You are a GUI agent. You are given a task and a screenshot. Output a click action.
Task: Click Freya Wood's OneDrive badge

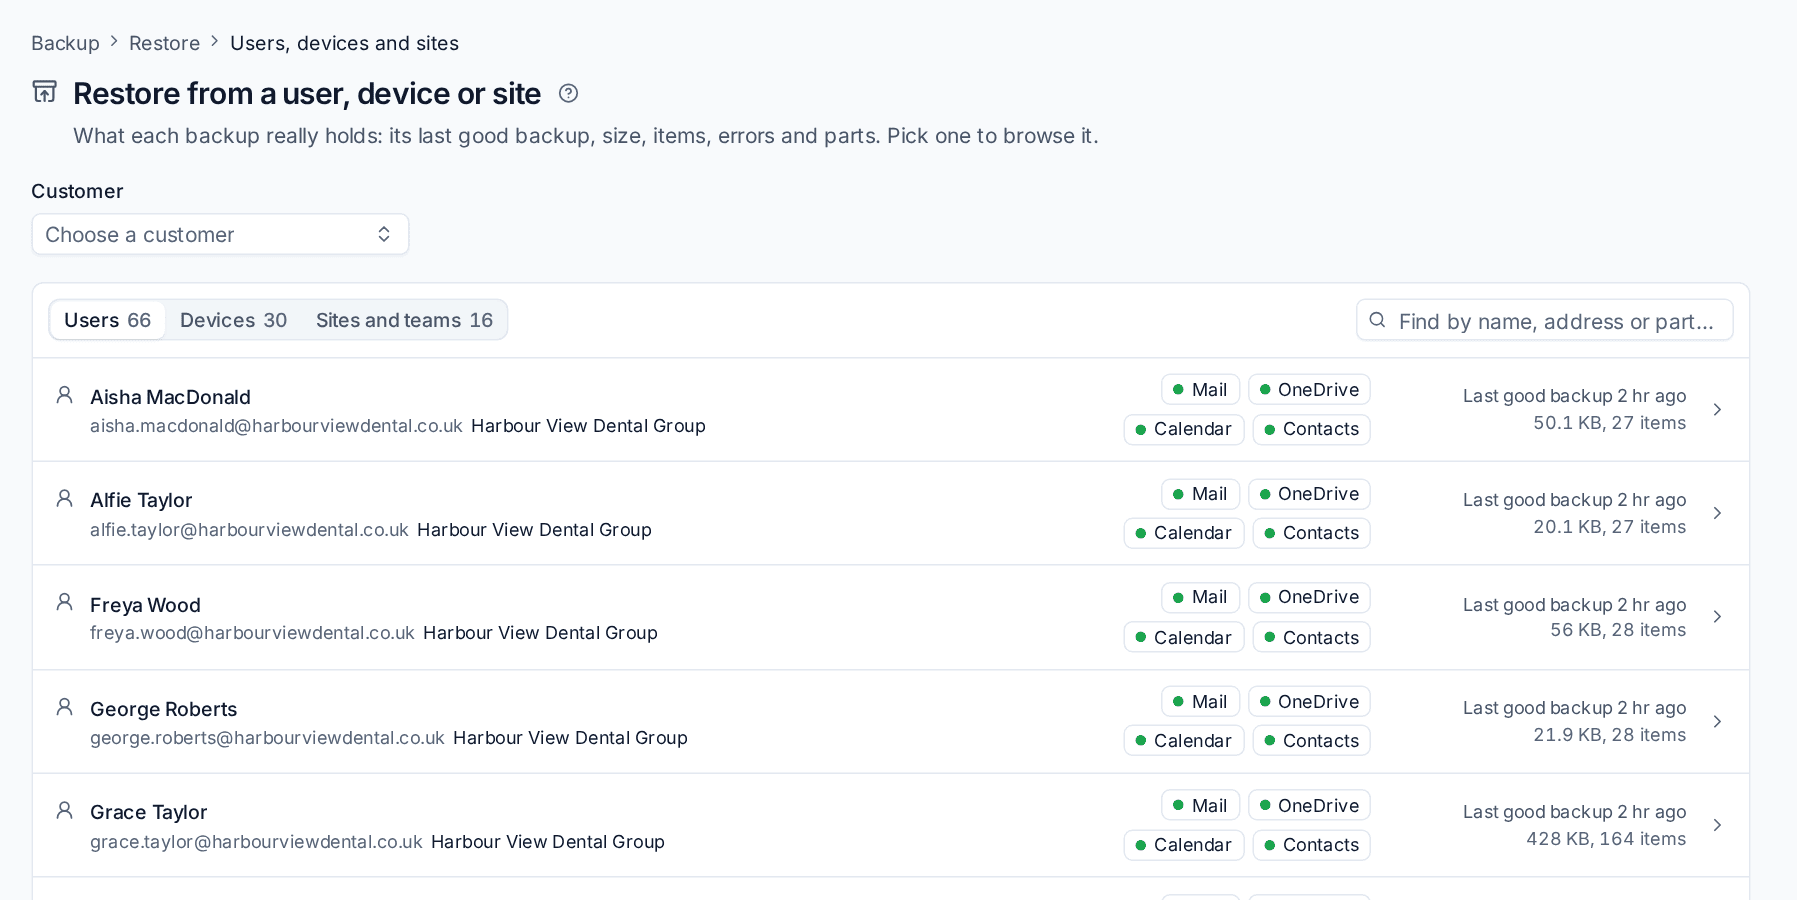[x=1309, y=597]
